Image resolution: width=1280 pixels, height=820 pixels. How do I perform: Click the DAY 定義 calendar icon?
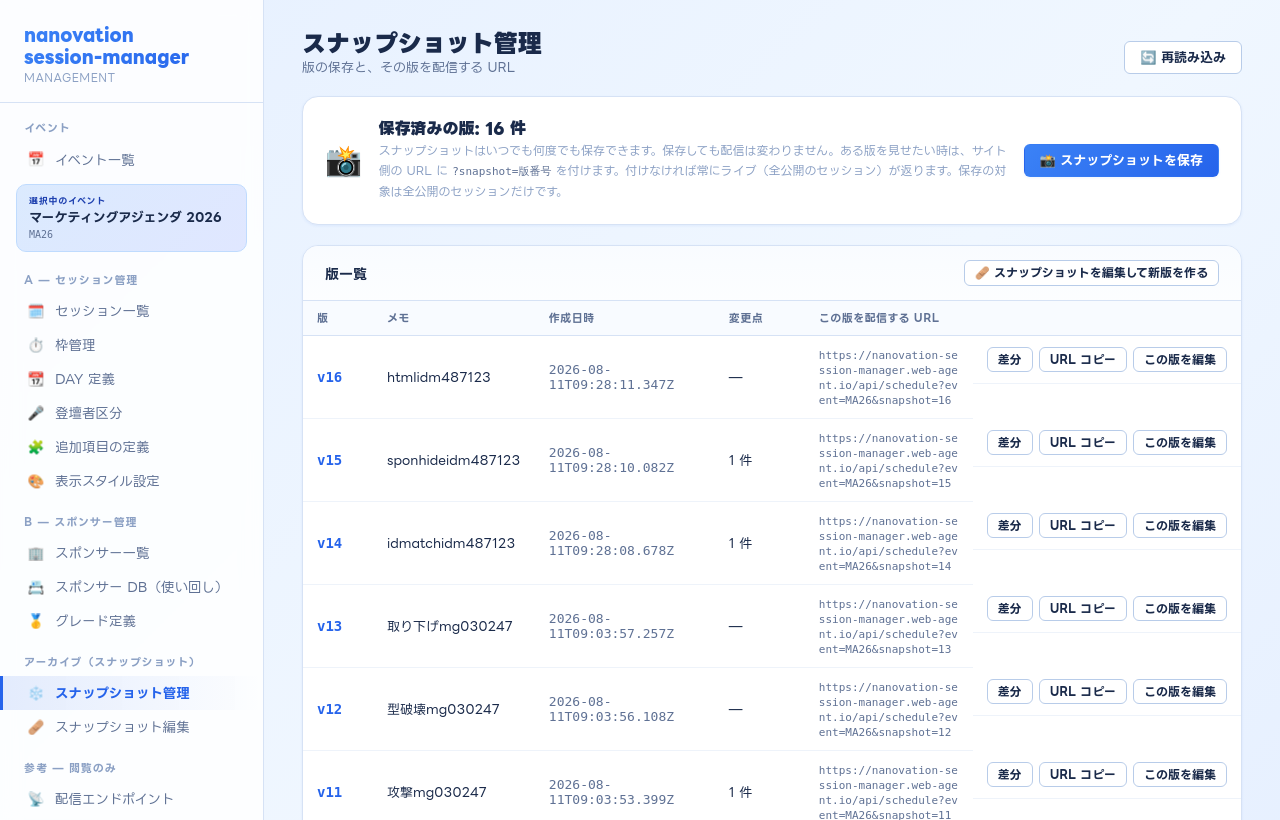pos(36,379)
